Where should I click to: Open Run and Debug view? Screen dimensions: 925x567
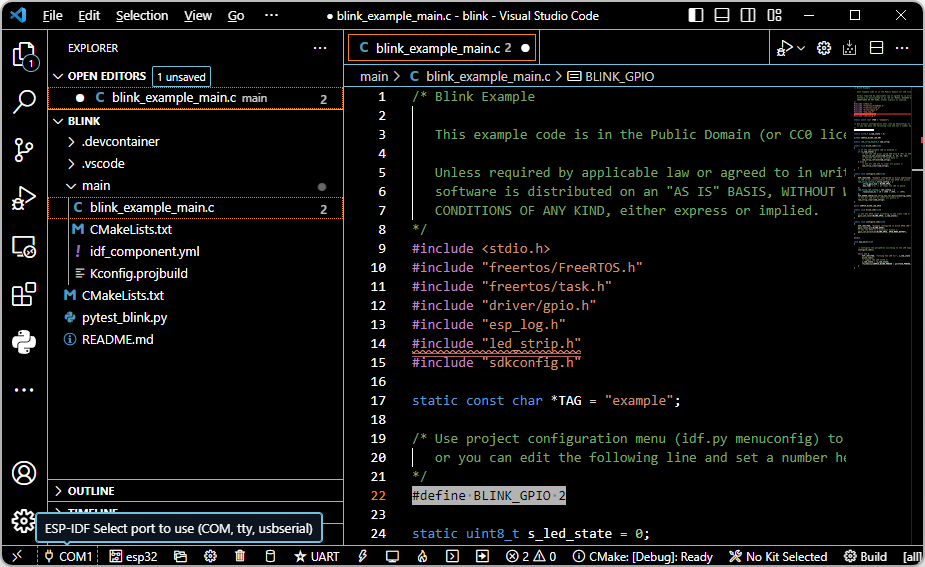[x=24, y=198]
